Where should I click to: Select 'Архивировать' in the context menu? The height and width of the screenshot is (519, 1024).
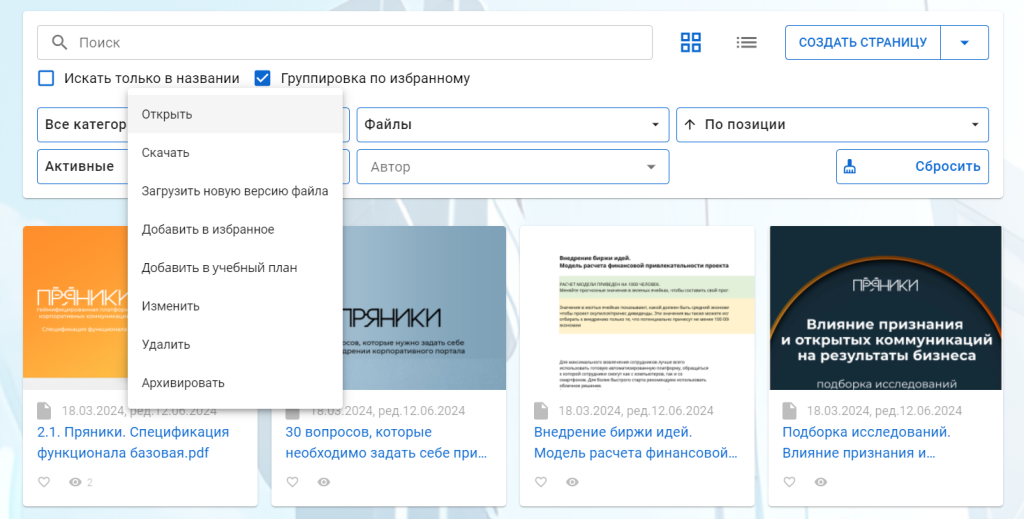pos(183,382)
